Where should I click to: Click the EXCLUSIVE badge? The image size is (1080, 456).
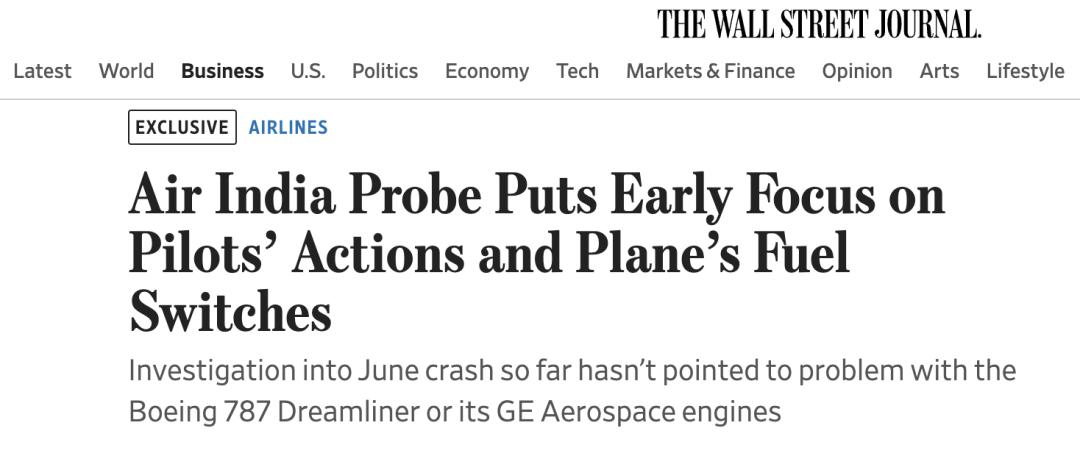point(182,127)
